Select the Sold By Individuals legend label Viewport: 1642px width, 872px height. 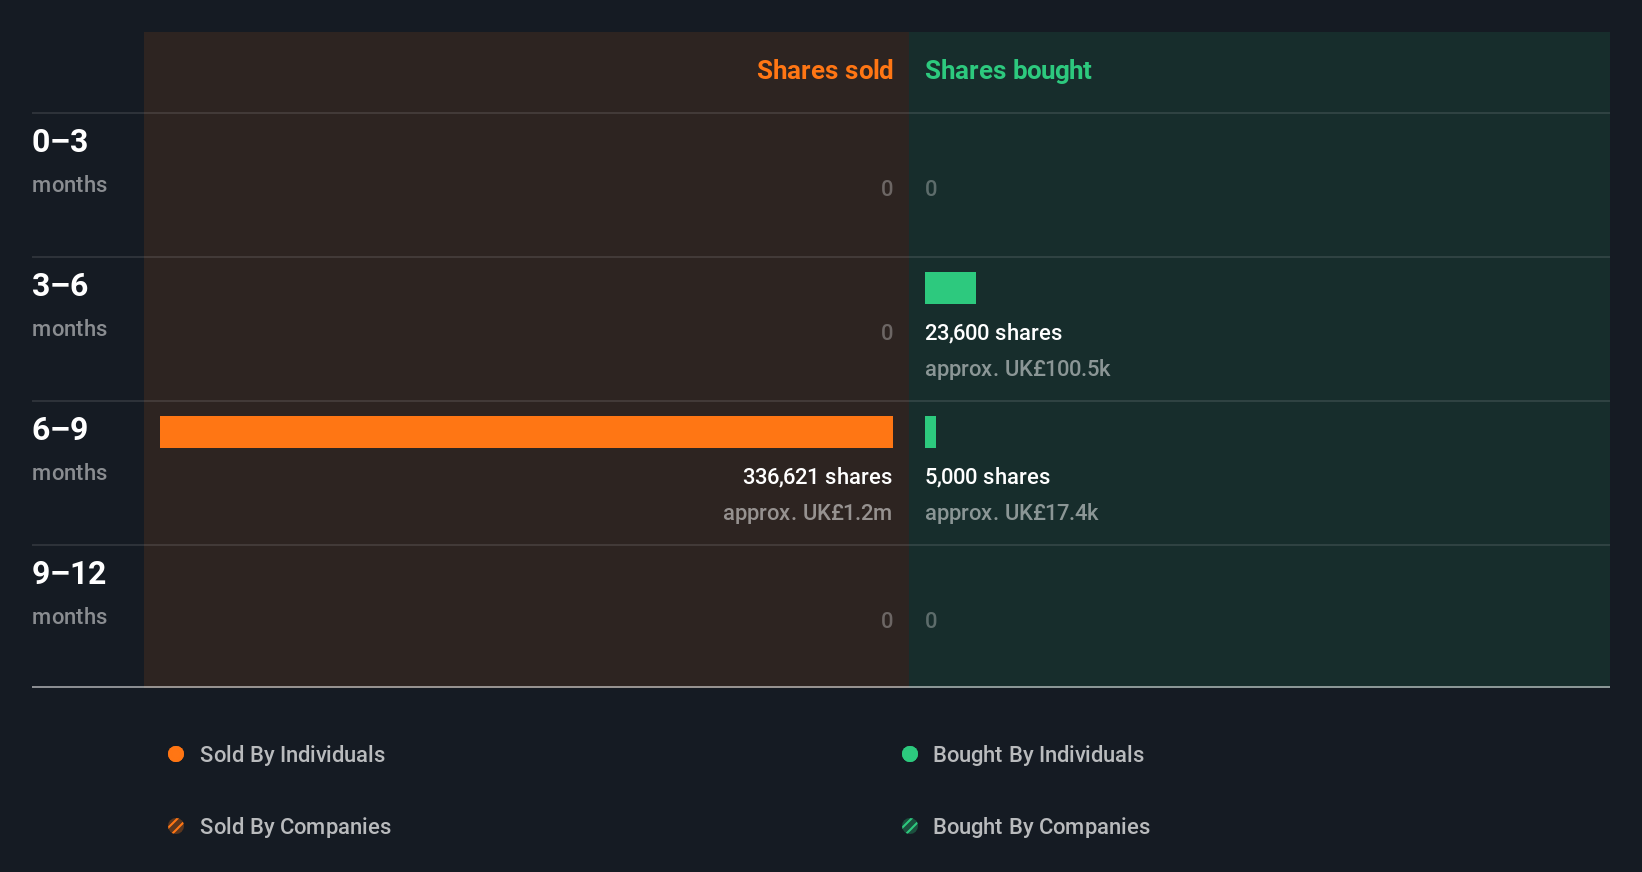point(292,754)
